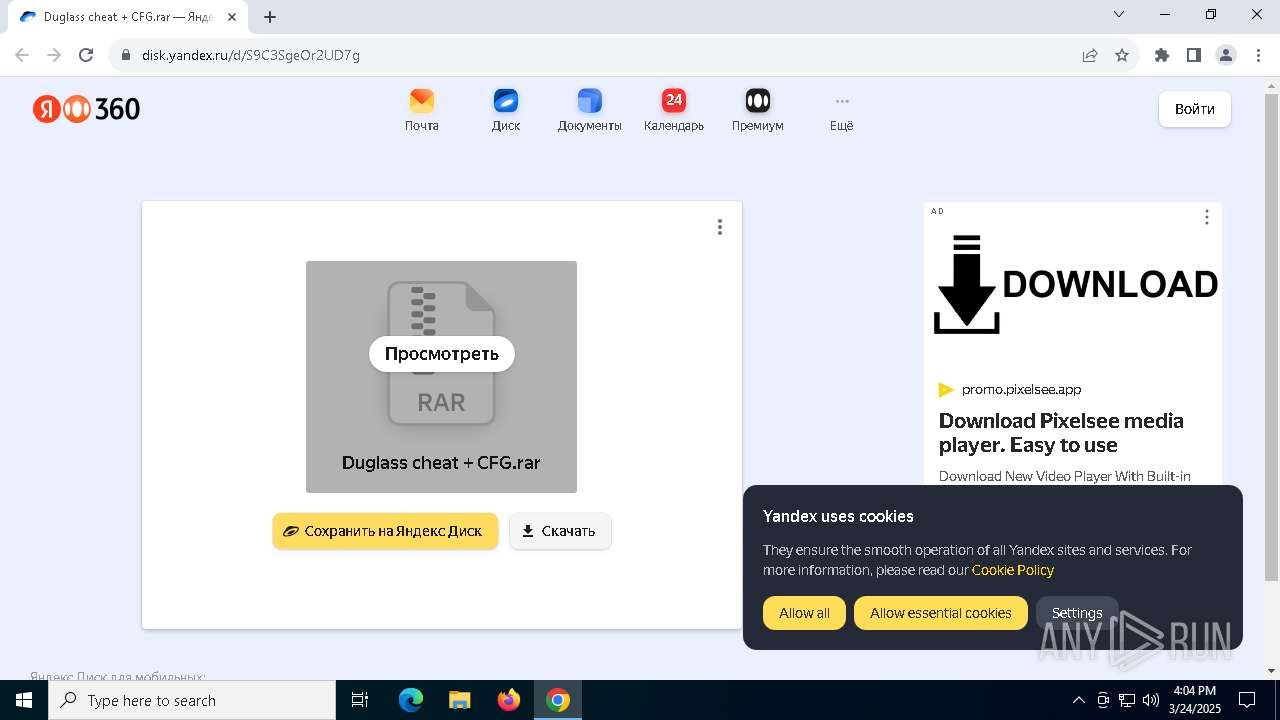Click Просмотреть to preview the archive
The width and height of the screenshot is (1280, 720).
(x=442, y=354)
